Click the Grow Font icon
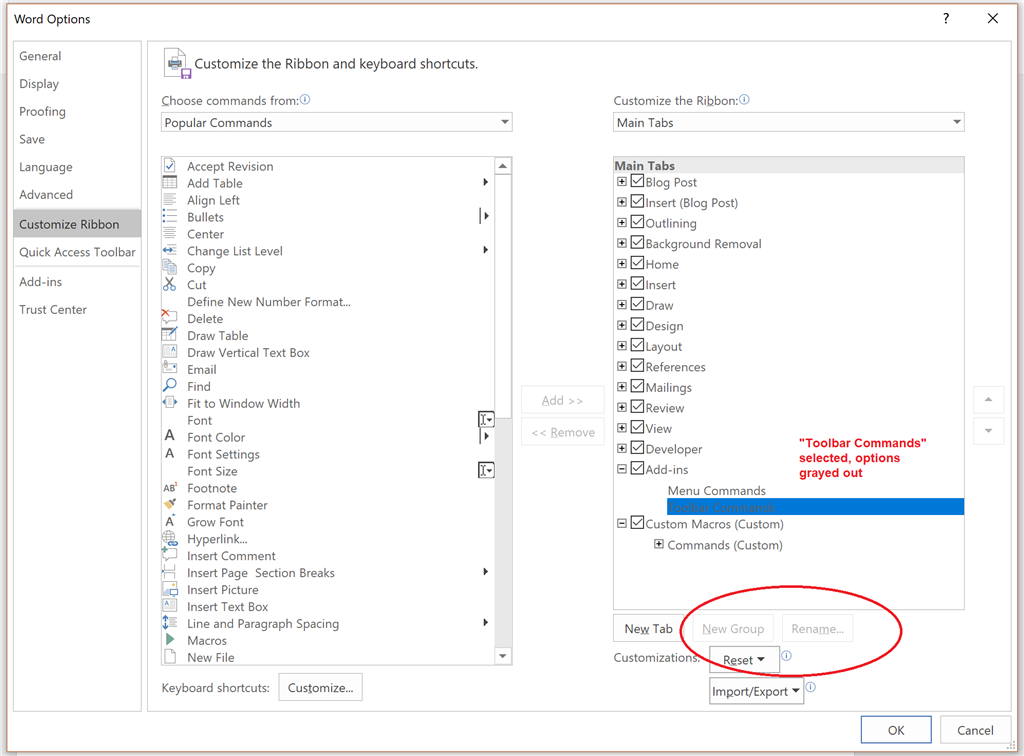This screenshot has width=1024, height=756. 170,521
